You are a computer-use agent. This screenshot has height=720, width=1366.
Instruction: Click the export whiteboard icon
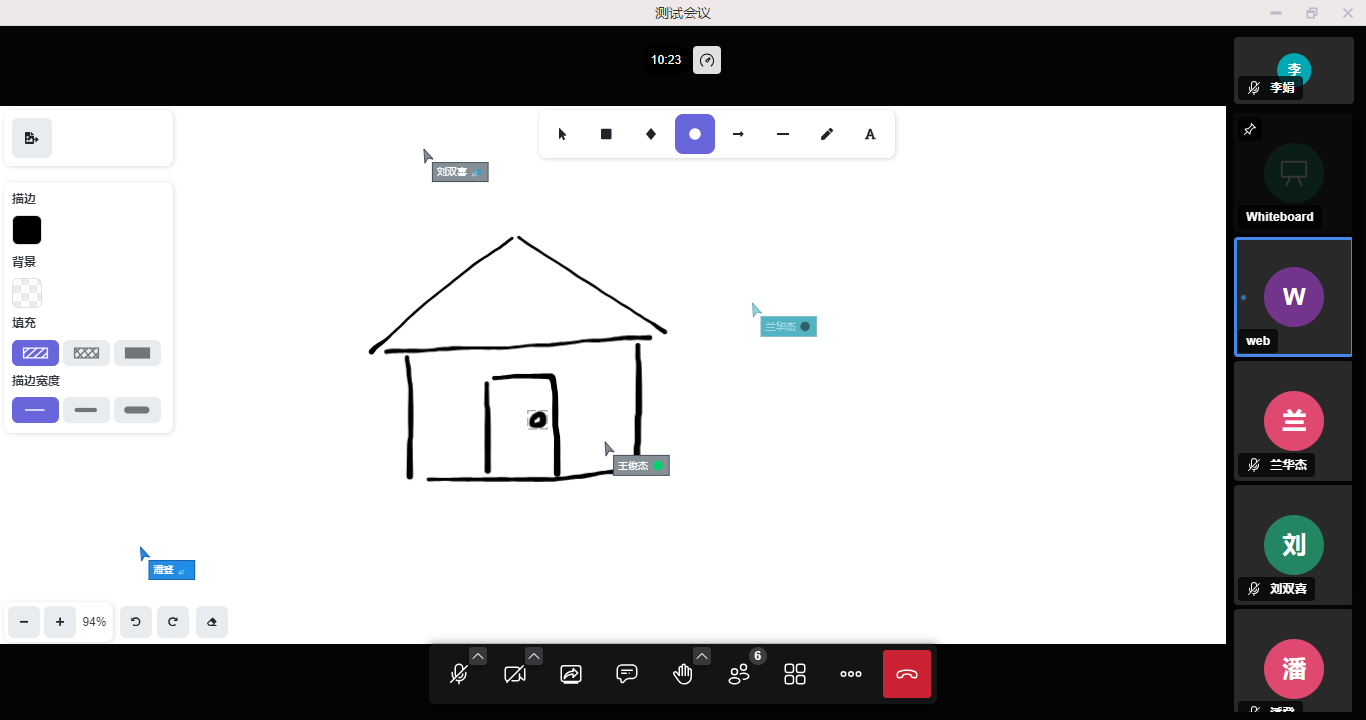pos(32,138)
